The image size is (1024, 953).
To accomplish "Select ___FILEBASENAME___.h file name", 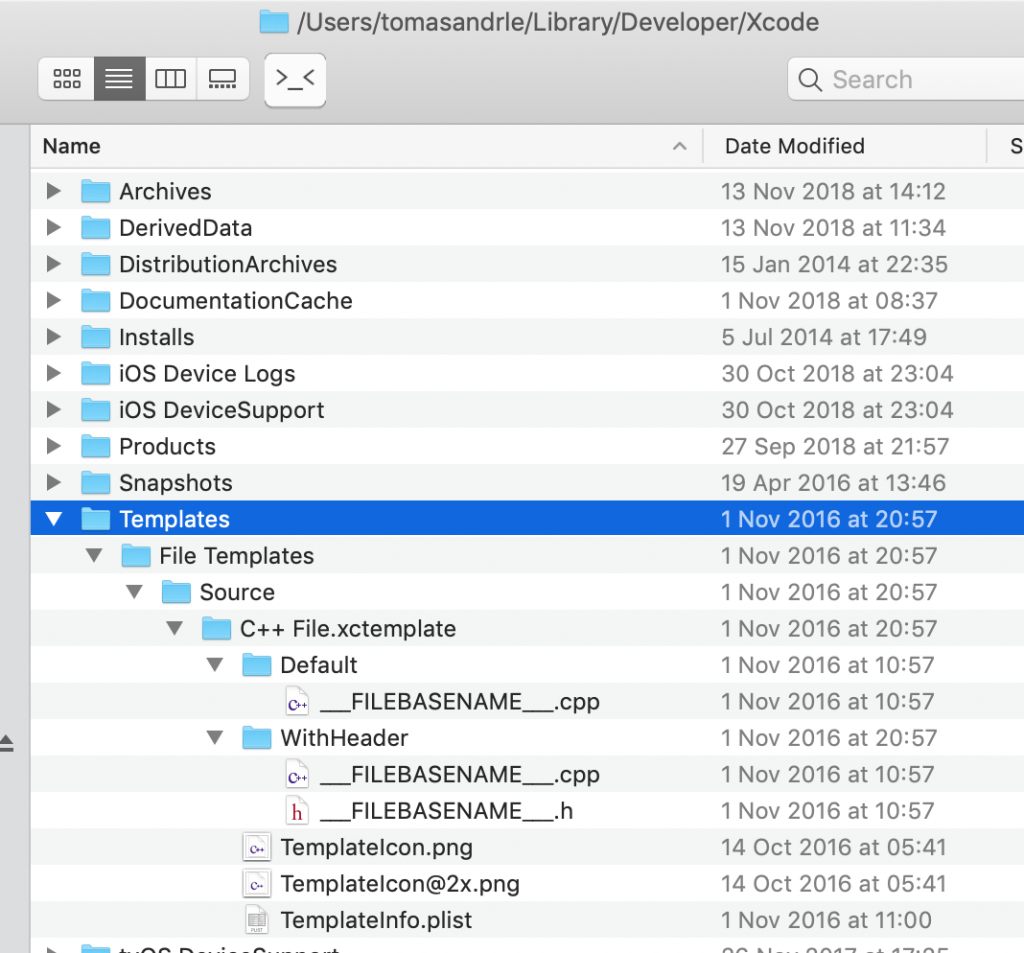I will (x=447, y=811).
